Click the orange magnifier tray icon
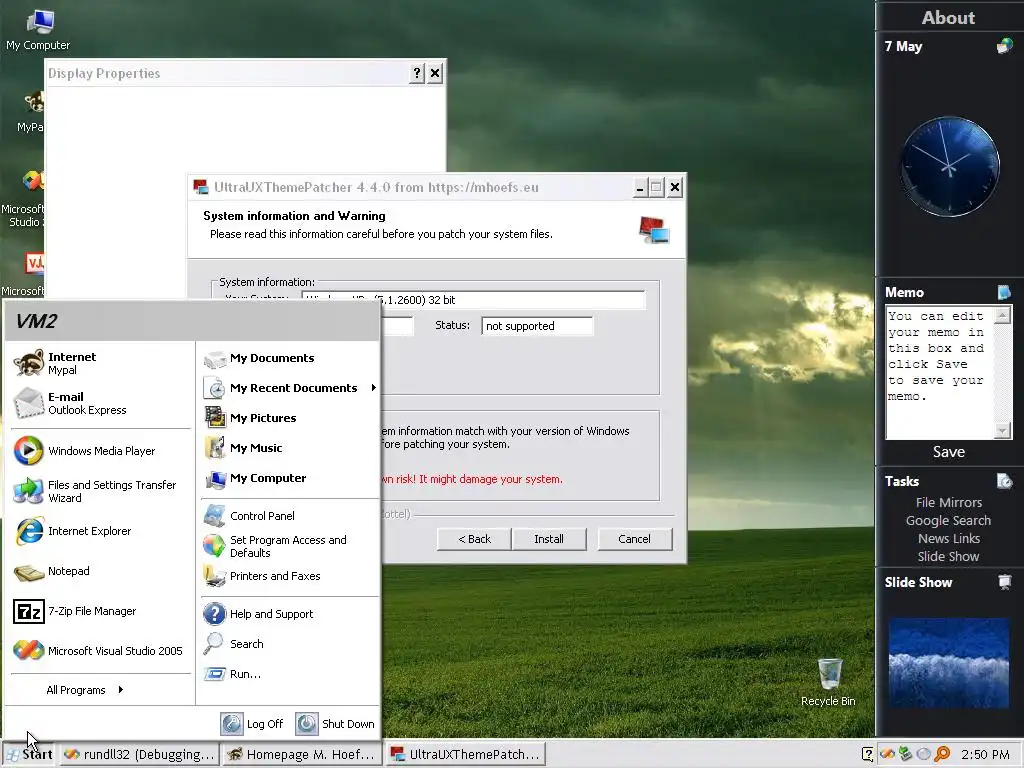This screenshot has width=1024, height=768. [x=942, y=754]
